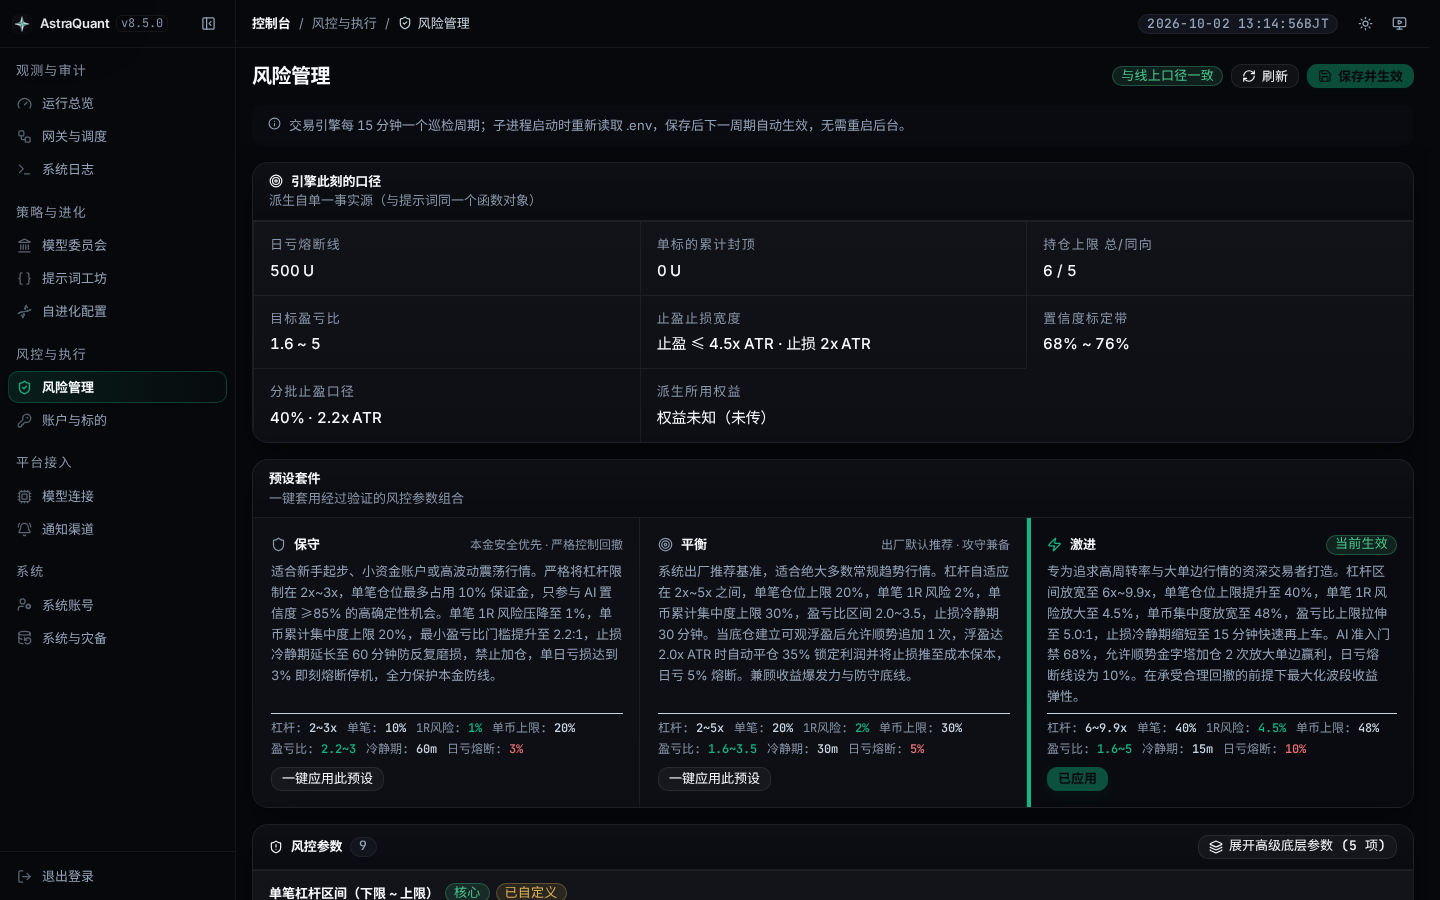Click the count badge 9 beside 风控参数

(x=363, y=846)
